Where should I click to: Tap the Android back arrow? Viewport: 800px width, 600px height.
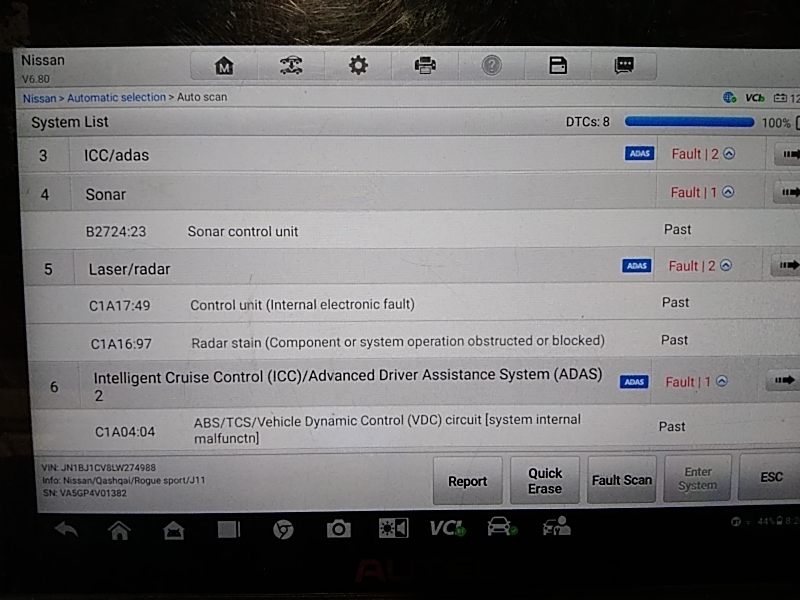pos(66,529)
